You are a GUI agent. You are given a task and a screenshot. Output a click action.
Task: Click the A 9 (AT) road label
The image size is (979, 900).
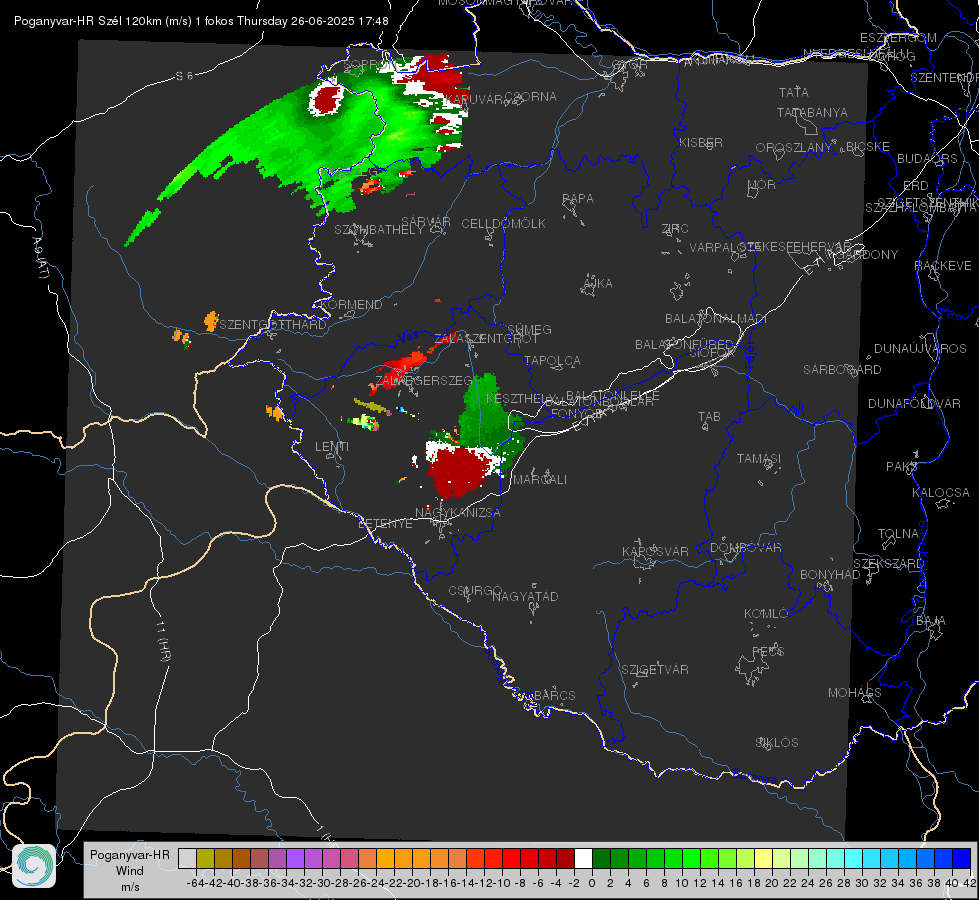click(x=40, y=258)
